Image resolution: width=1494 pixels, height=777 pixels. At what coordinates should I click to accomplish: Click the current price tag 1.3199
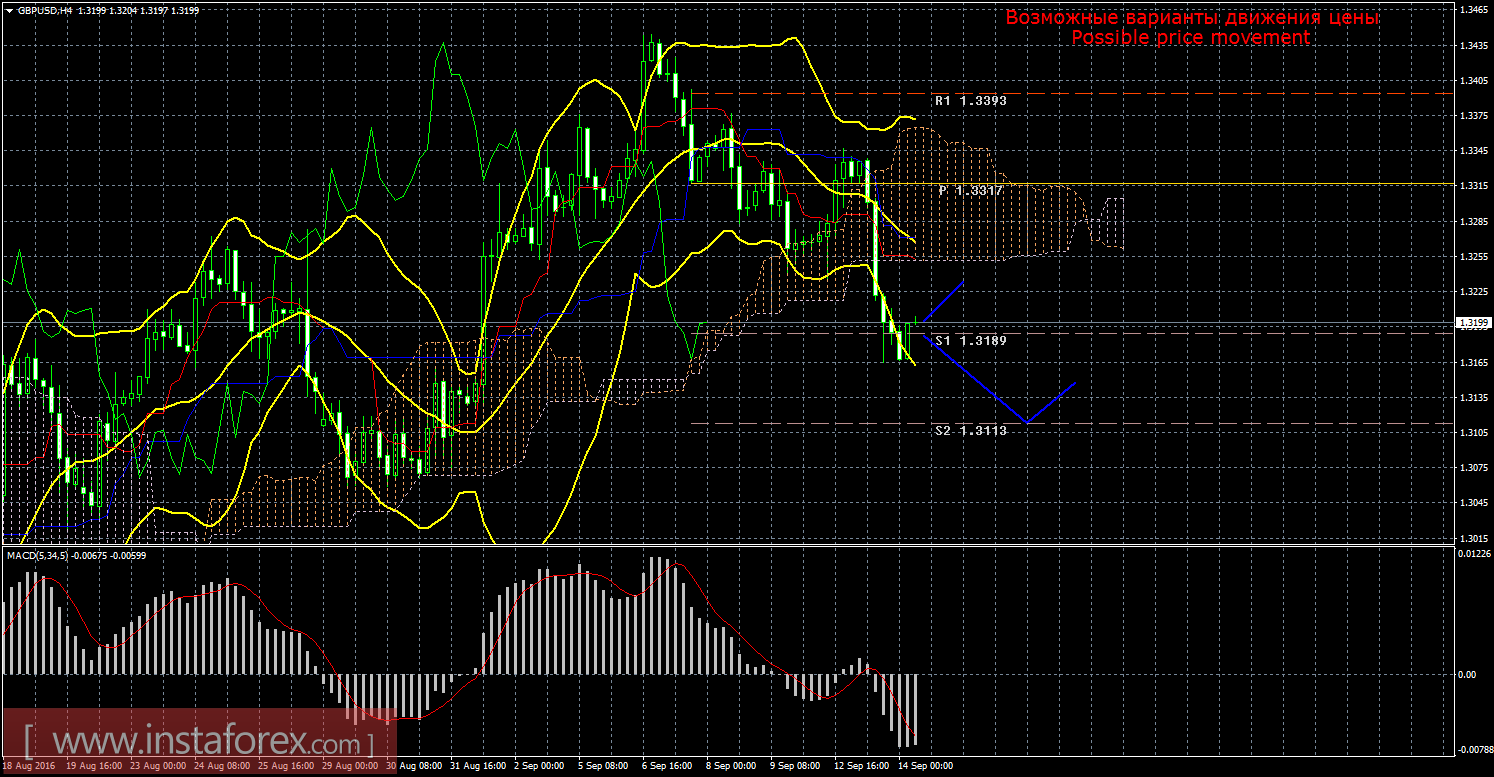(x=1473, y=323)
